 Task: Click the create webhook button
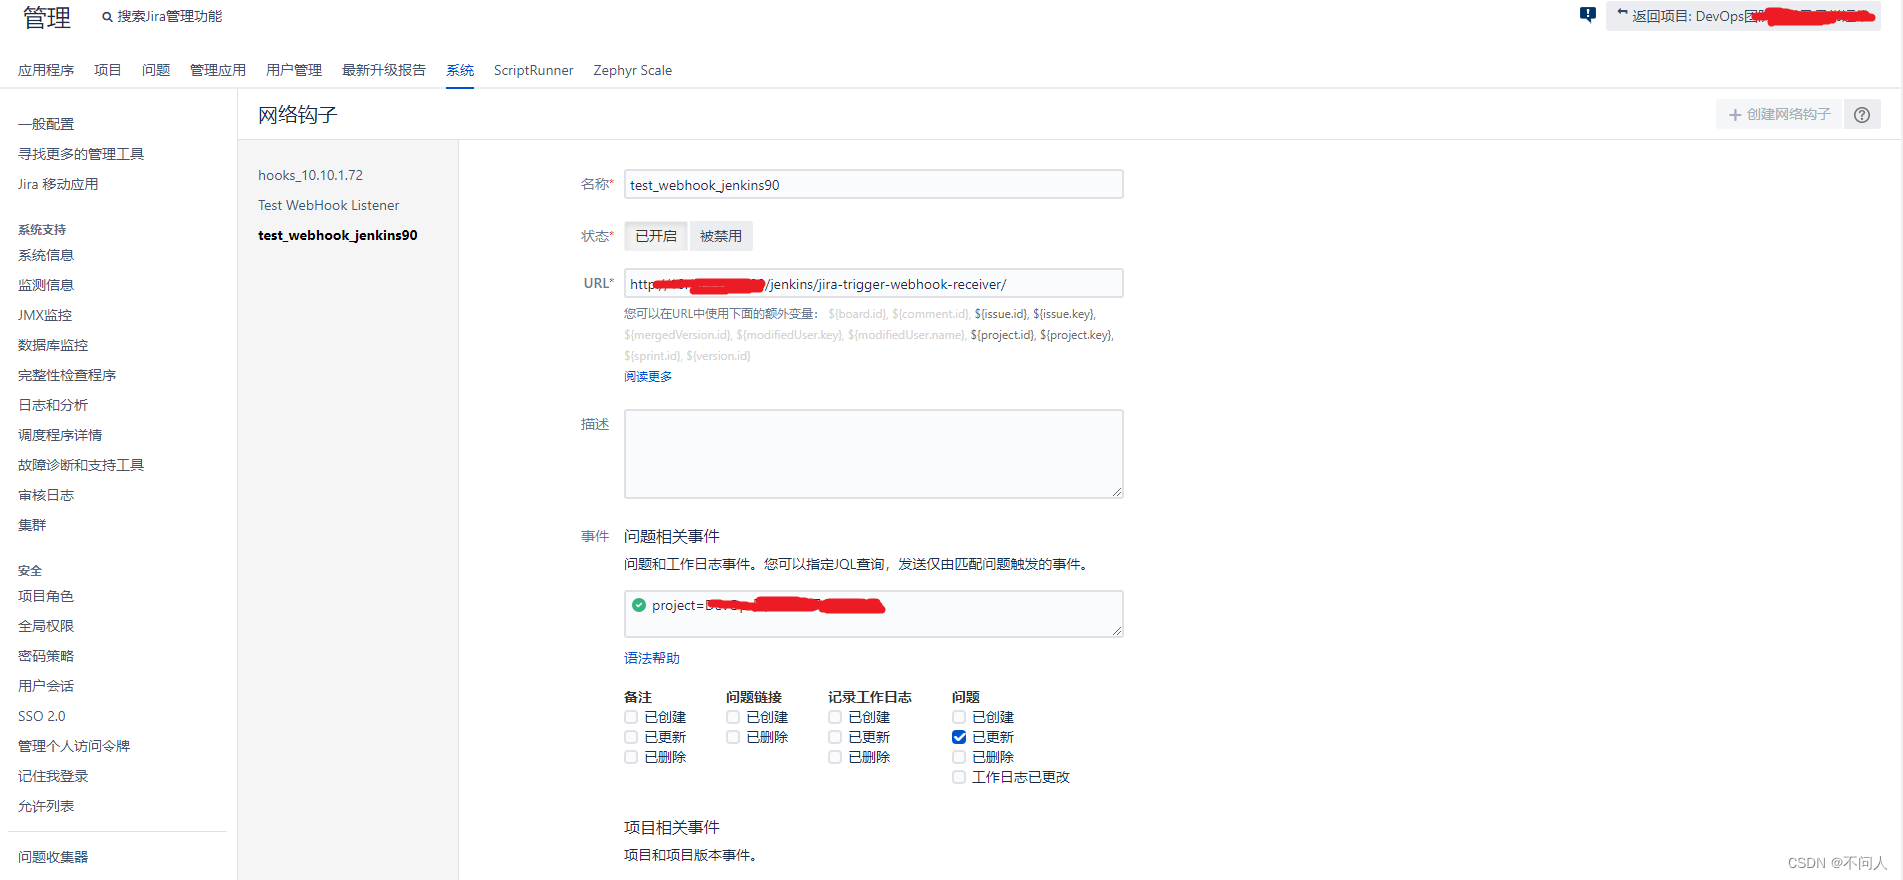[1780, 115]
